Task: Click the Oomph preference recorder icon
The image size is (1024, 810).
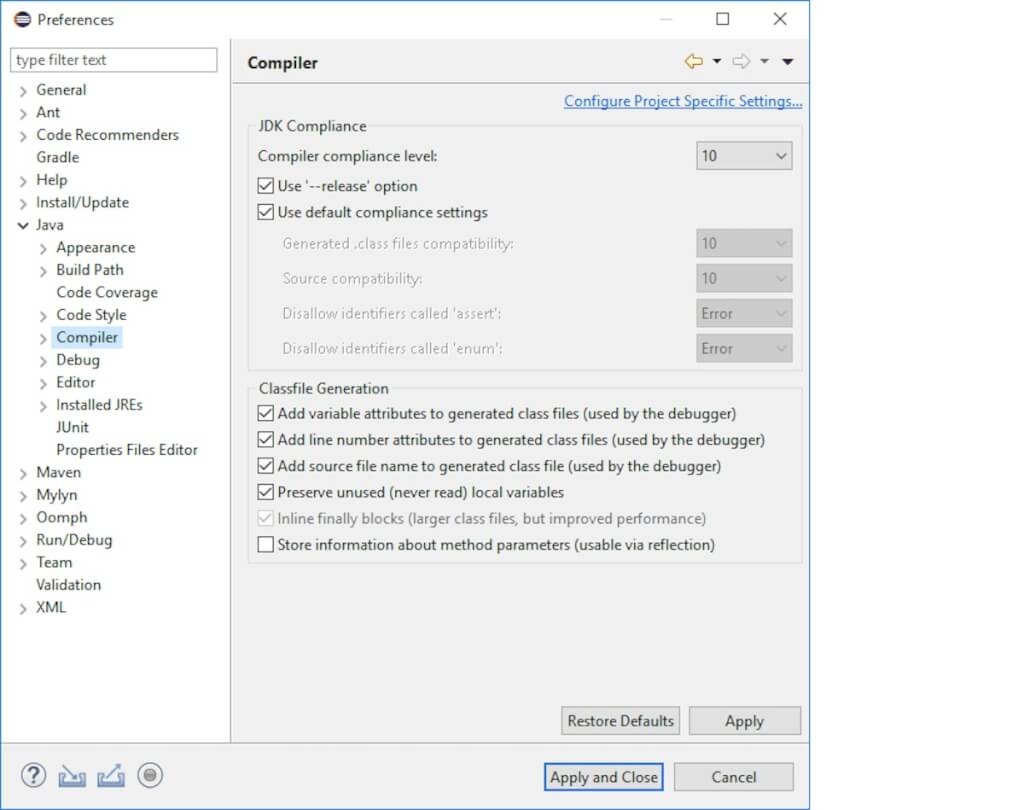Action: [x=150, y=775]
